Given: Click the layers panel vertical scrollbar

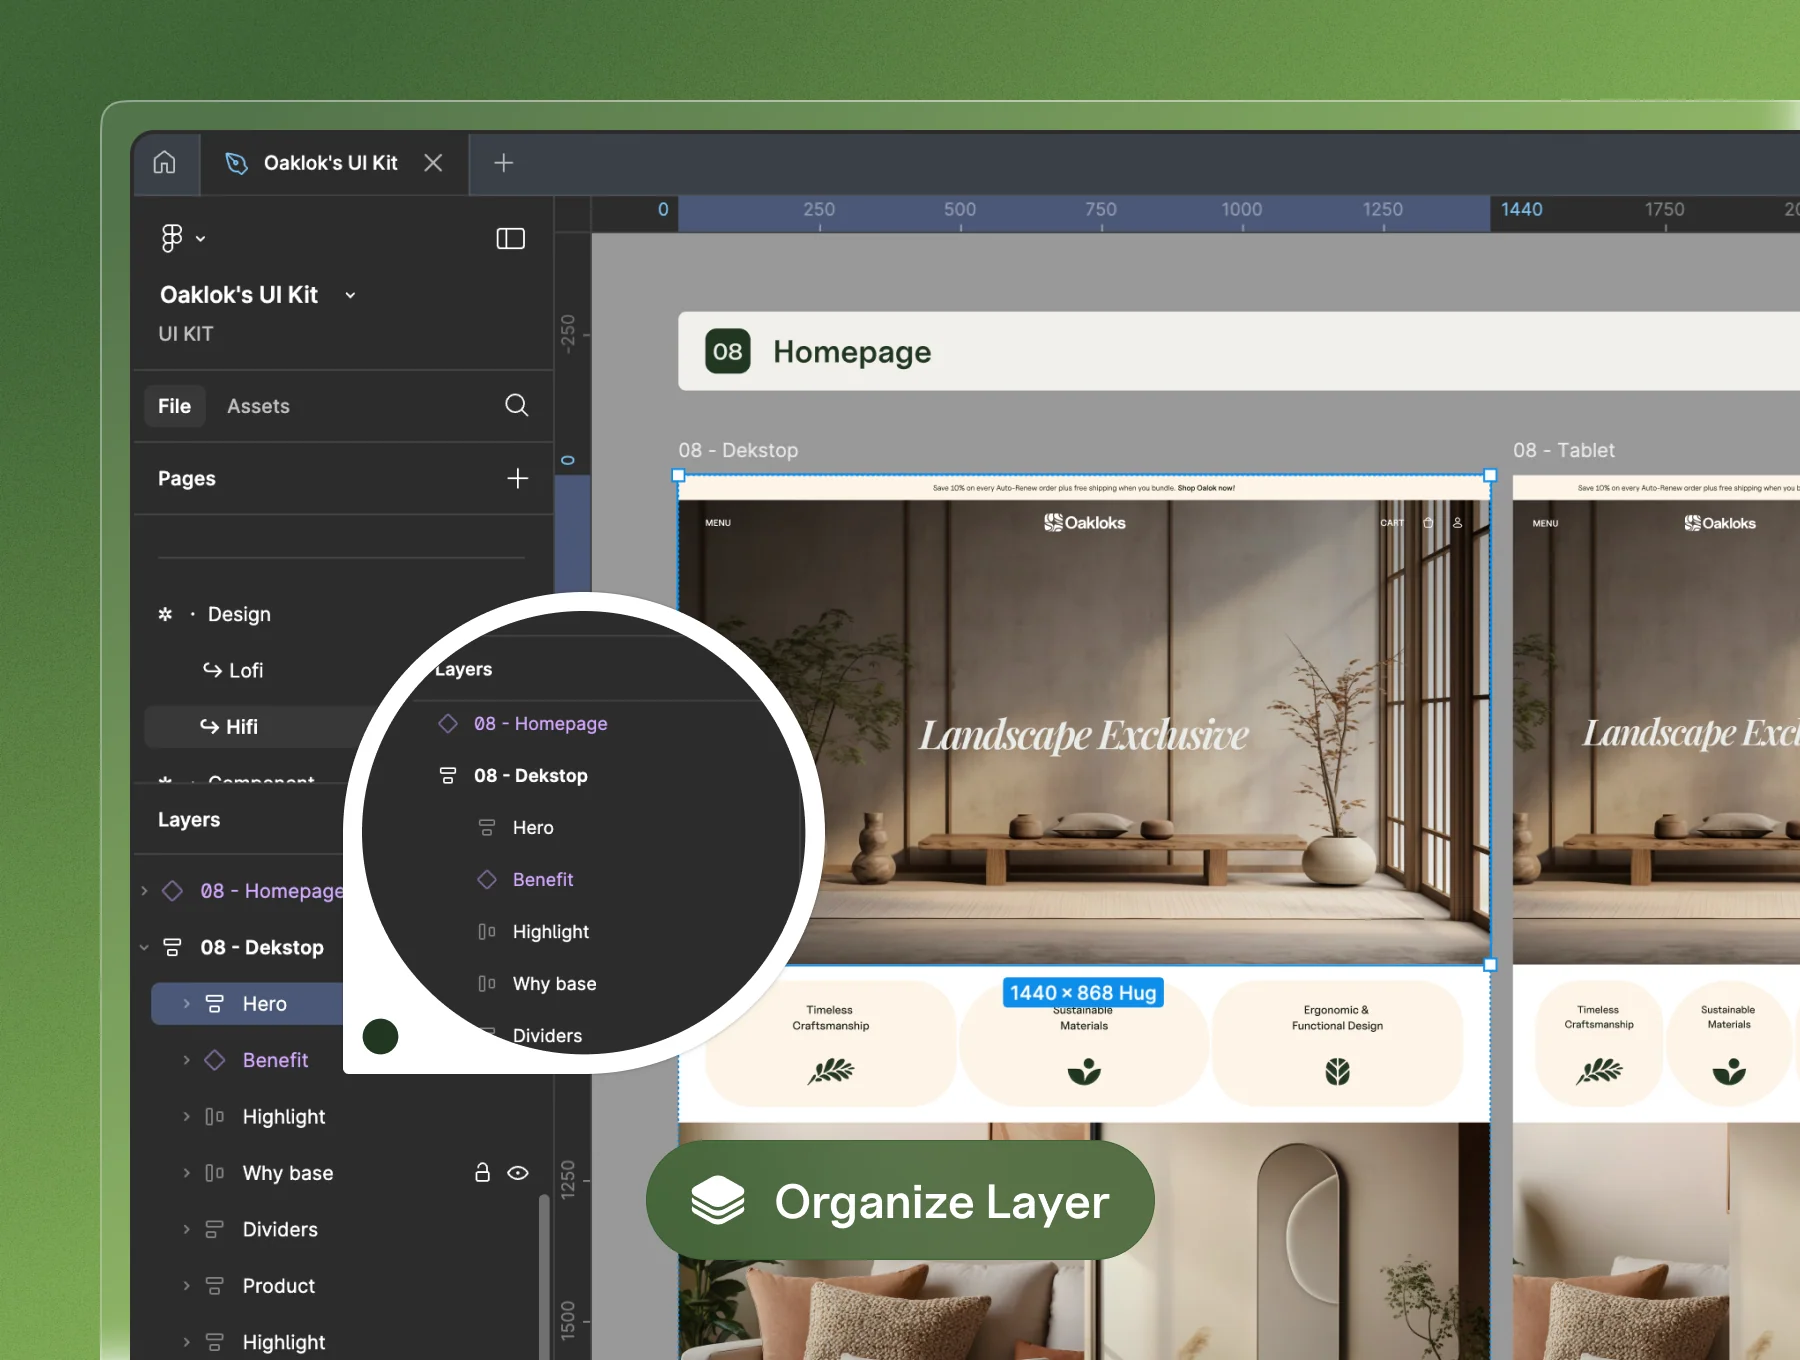Looking at the screenshot, I should click(544, 1276).
